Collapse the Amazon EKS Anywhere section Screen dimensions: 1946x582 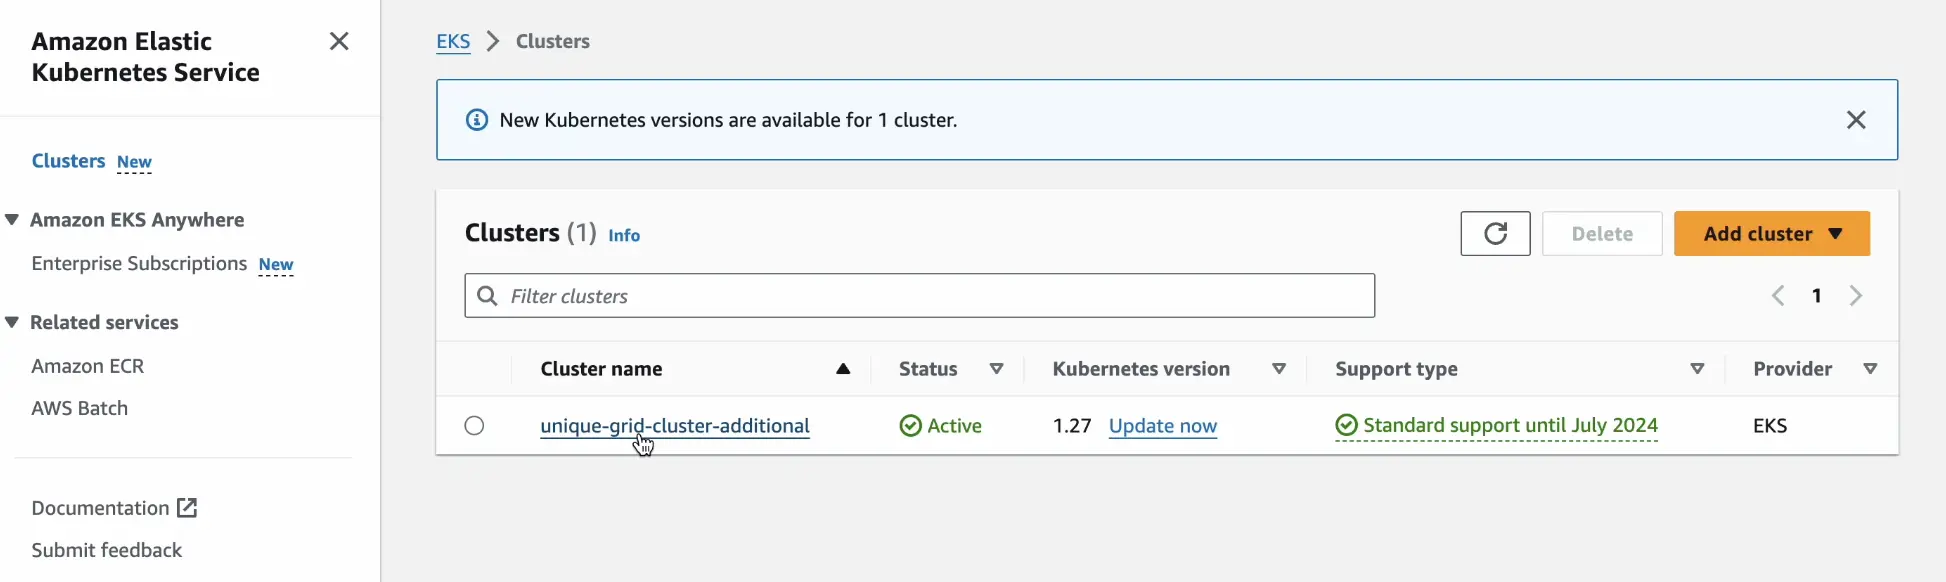(x=11, y=219)
